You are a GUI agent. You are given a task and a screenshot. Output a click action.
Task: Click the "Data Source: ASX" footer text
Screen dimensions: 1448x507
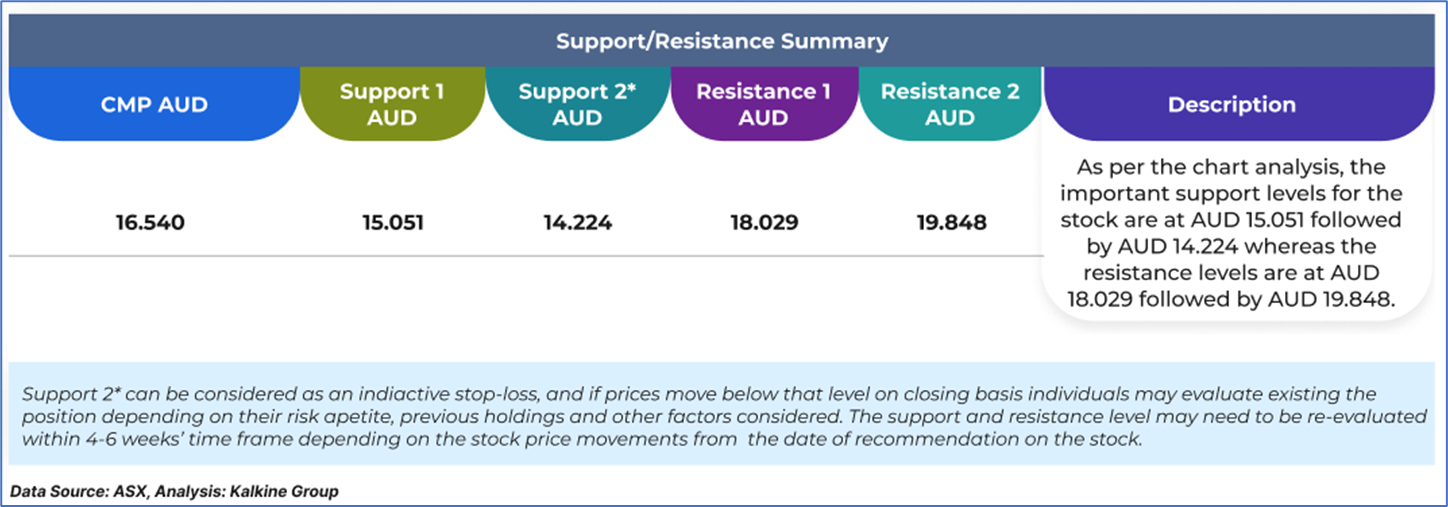[x=80, y=492]
